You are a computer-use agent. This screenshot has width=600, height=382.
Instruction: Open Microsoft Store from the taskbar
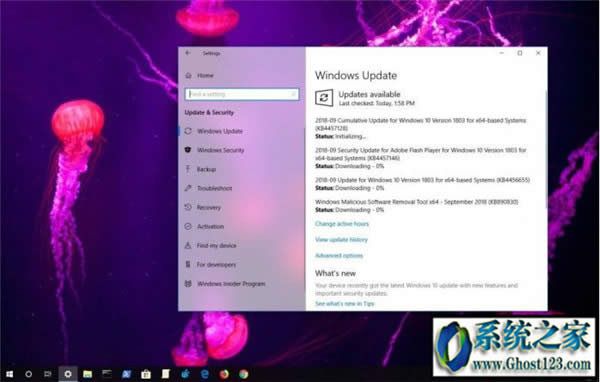tap(146, 374)
